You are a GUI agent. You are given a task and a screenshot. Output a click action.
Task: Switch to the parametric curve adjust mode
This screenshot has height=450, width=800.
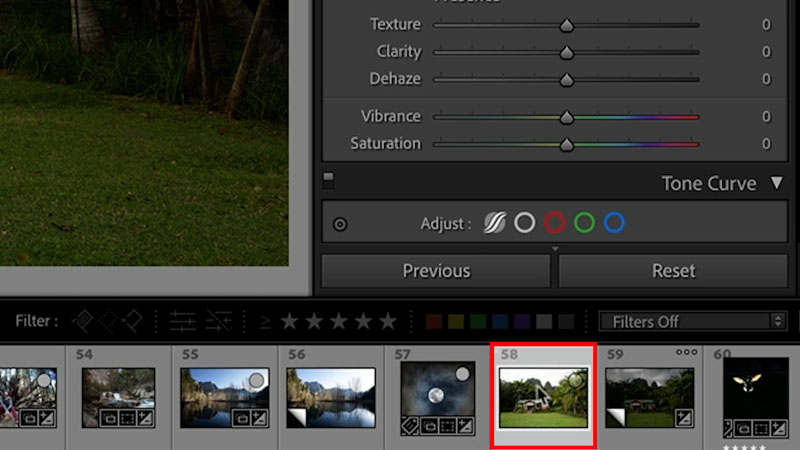(x=494, y=223)
